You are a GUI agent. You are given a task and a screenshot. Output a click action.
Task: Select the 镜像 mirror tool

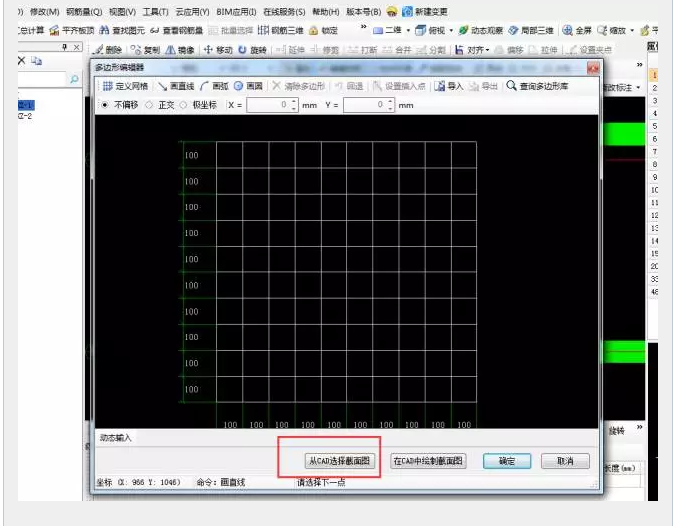[x=180, y=50]
